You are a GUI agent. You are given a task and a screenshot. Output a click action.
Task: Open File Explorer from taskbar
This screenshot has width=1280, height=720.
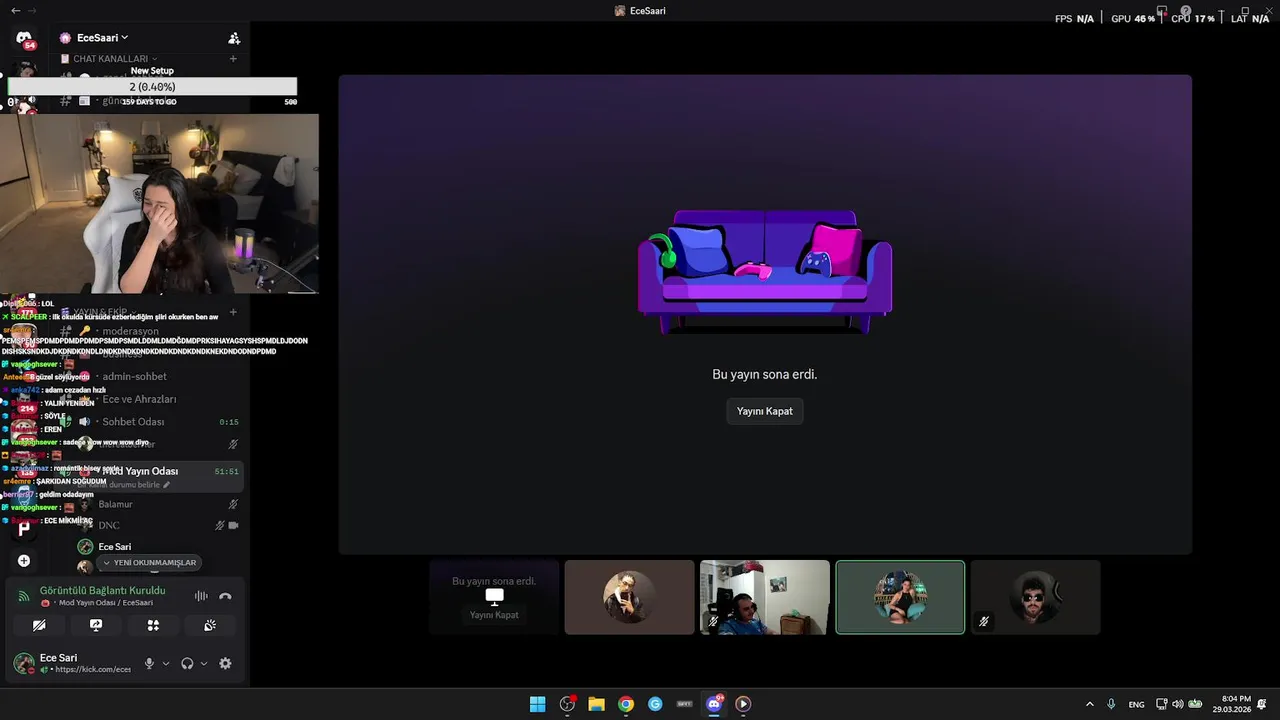[x=596, y=704]
